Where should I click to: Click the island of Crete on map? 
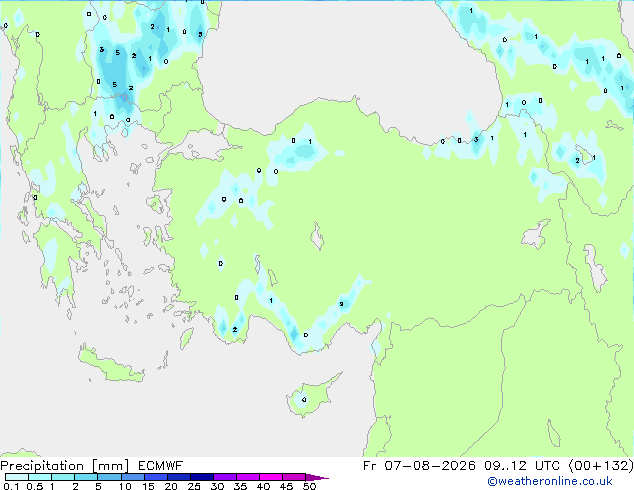pyautogui.click(x=110, y=364)
